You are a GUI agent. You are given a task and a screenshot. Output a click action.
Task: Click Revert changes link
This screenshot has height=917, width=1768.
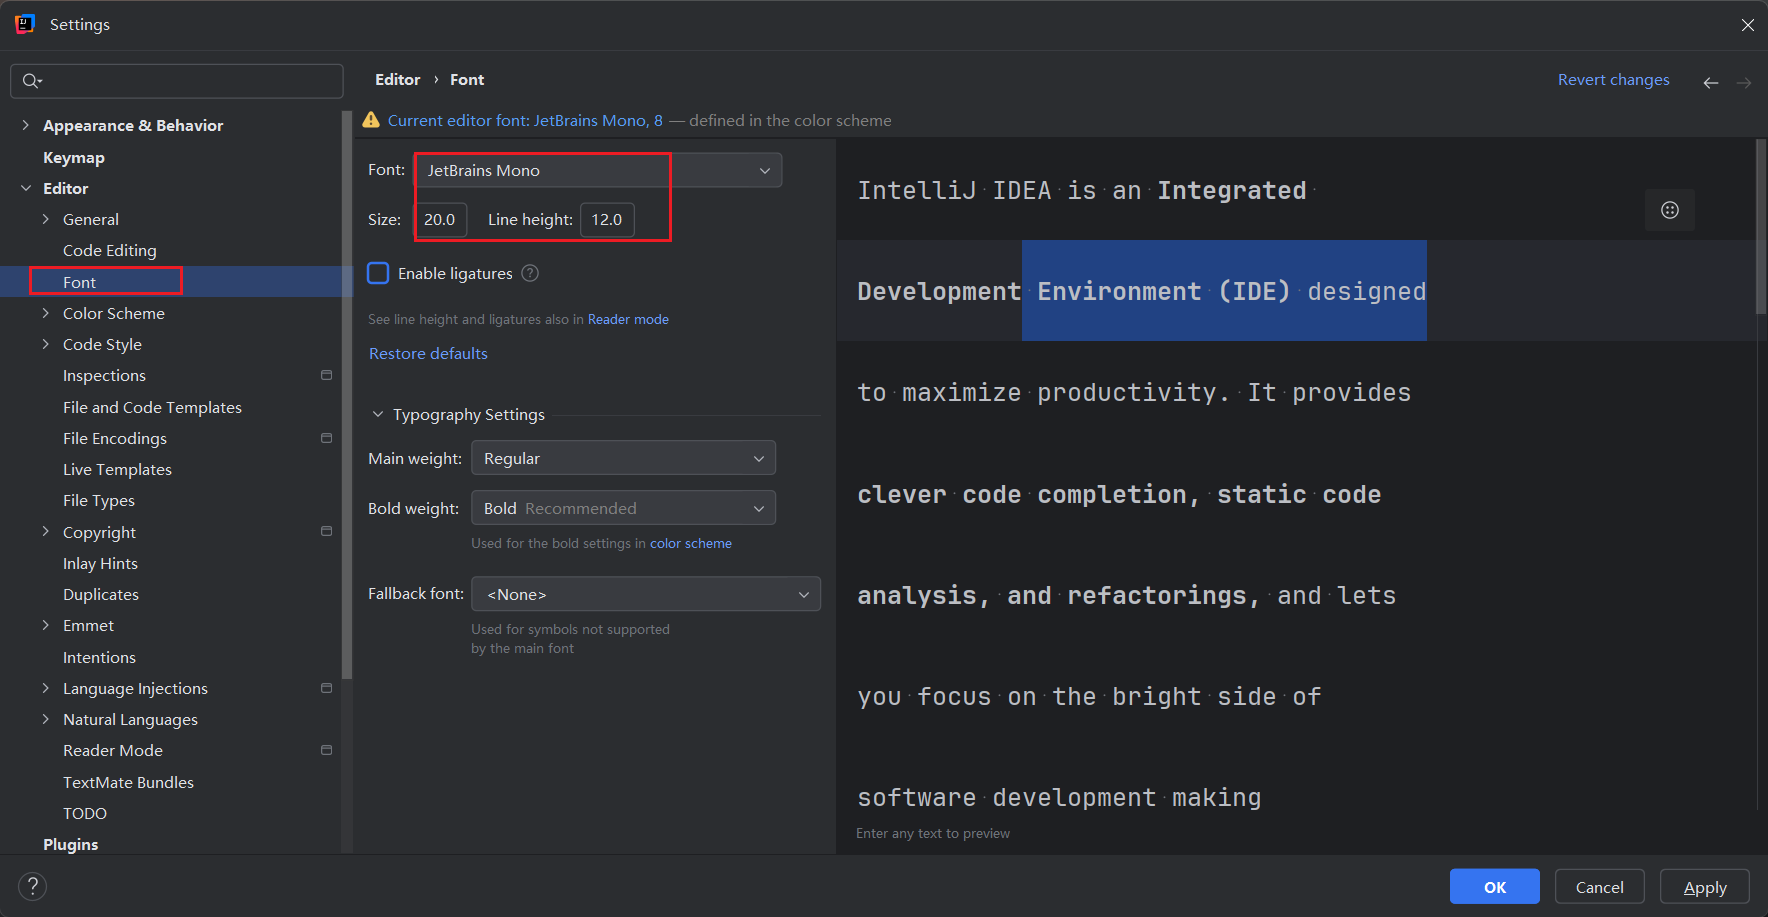coord(1614,79)
